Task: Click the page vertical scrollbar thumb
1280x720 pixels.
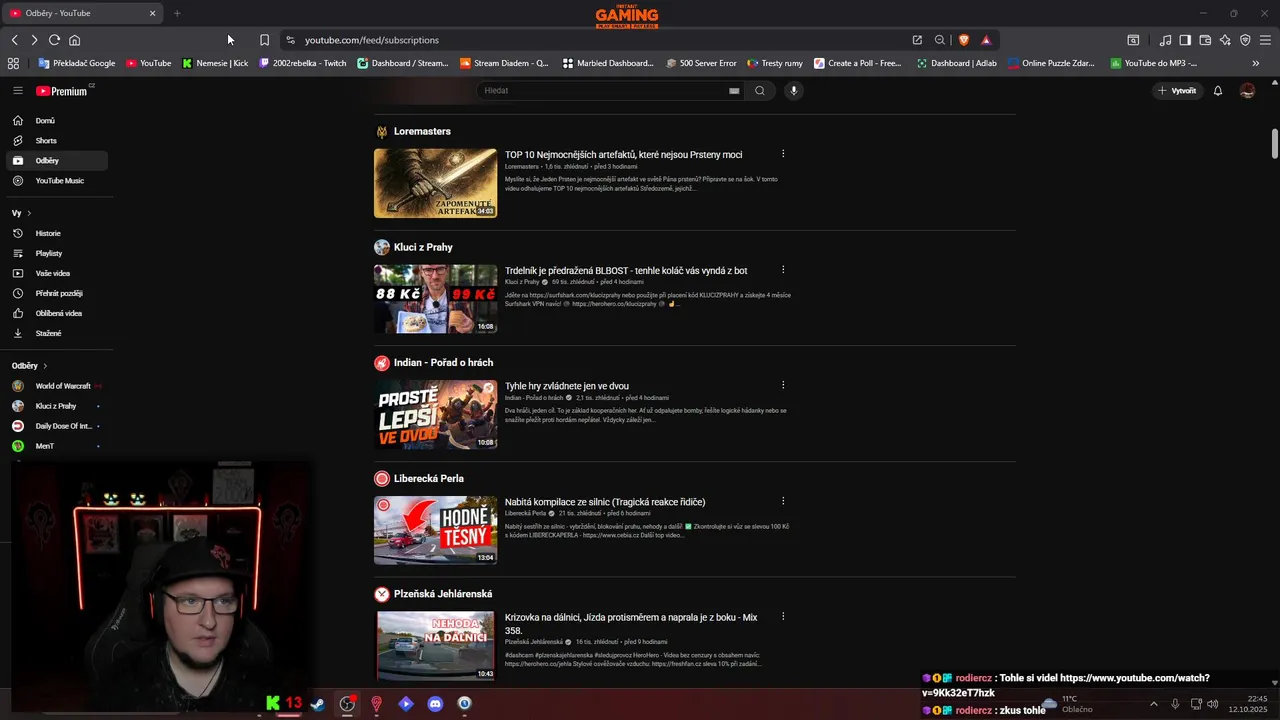Action: (1275, 143)
